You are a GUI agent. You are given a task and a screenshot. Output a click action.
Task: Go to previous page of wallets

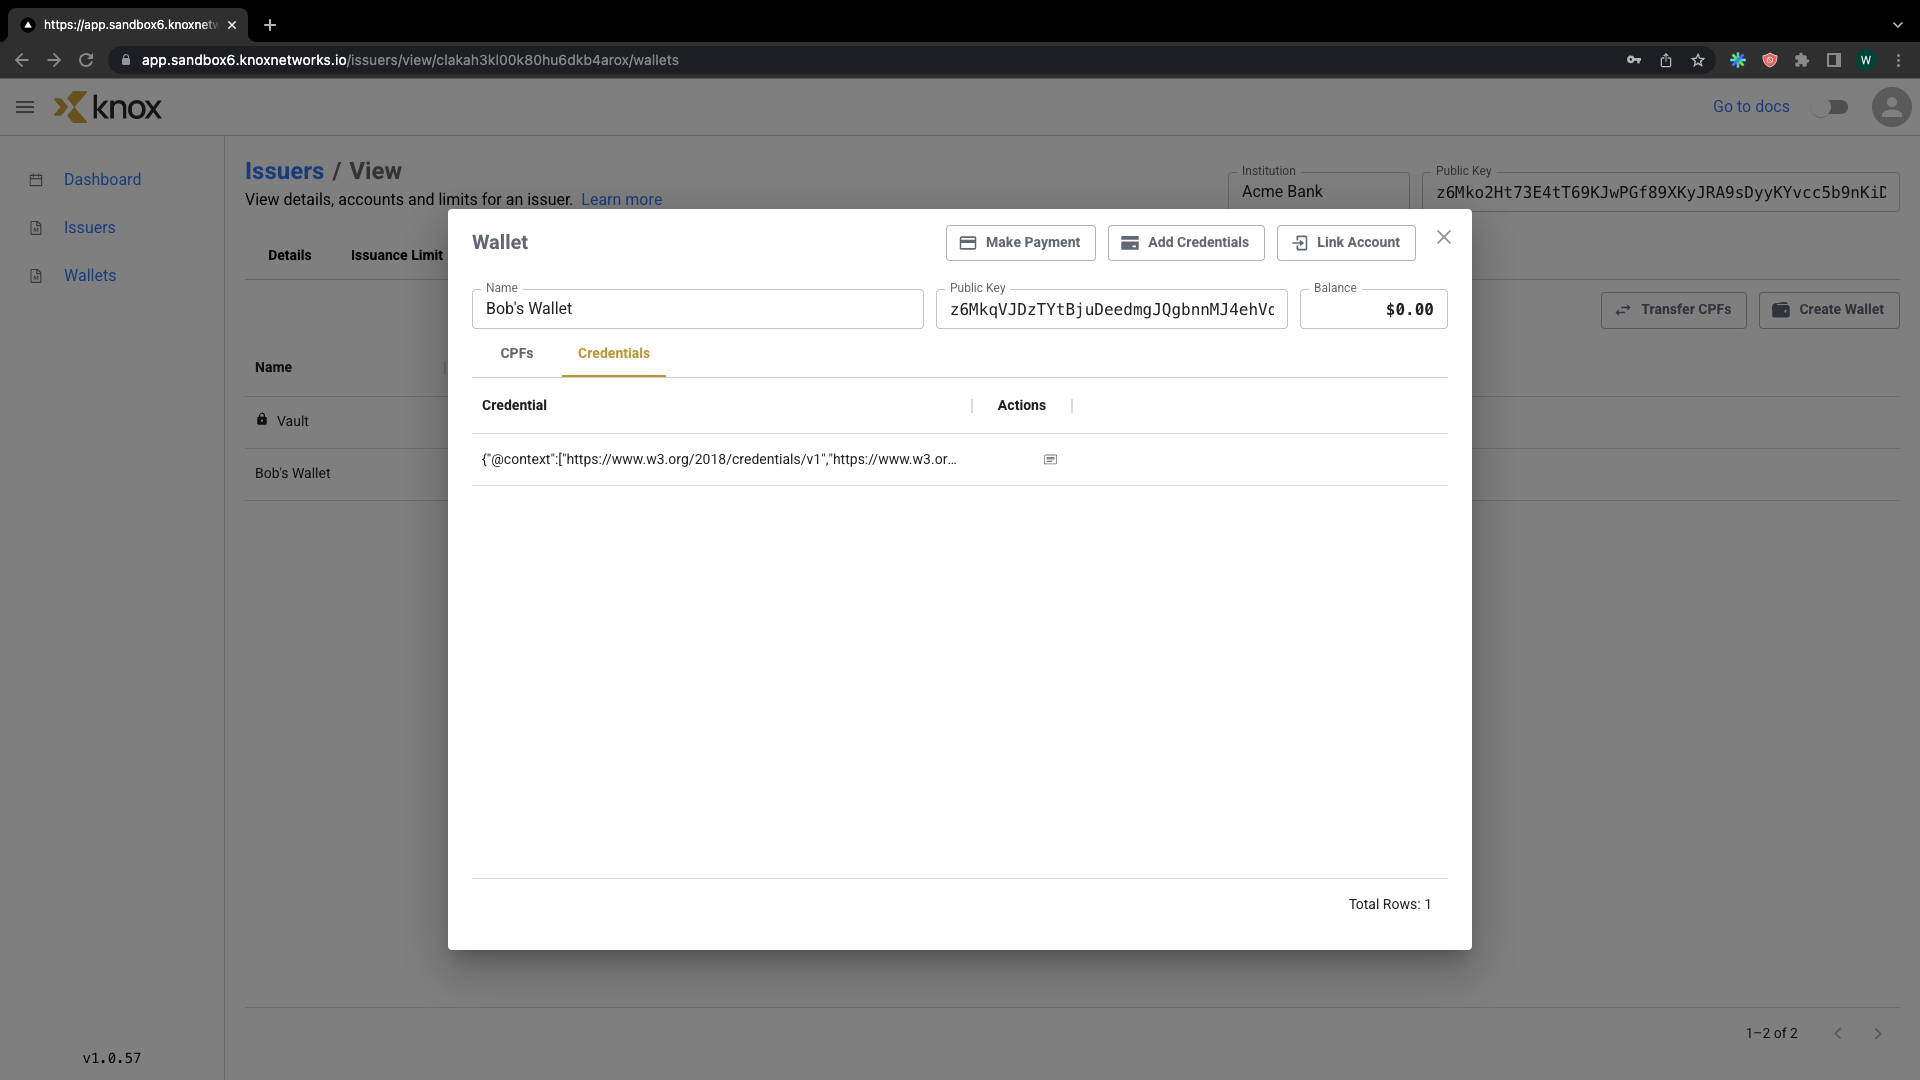1838,1034
